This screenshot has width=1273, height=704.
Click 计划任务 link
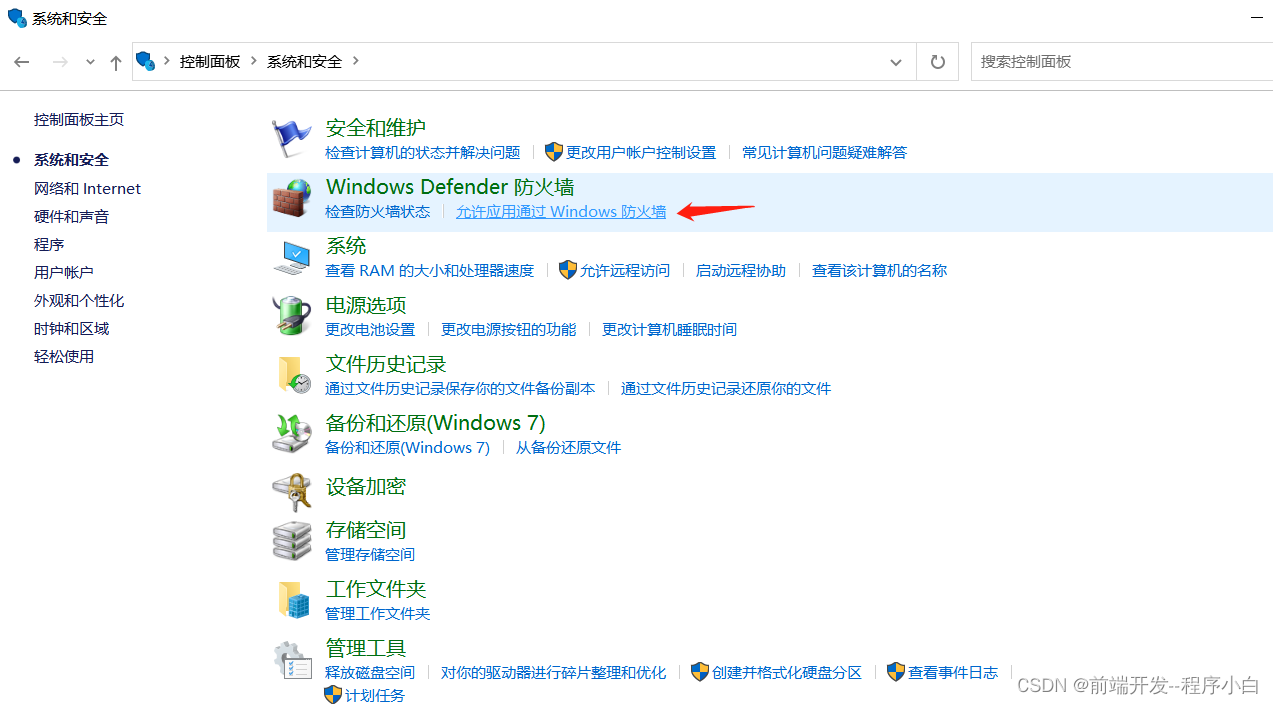[x=375, y=695]
